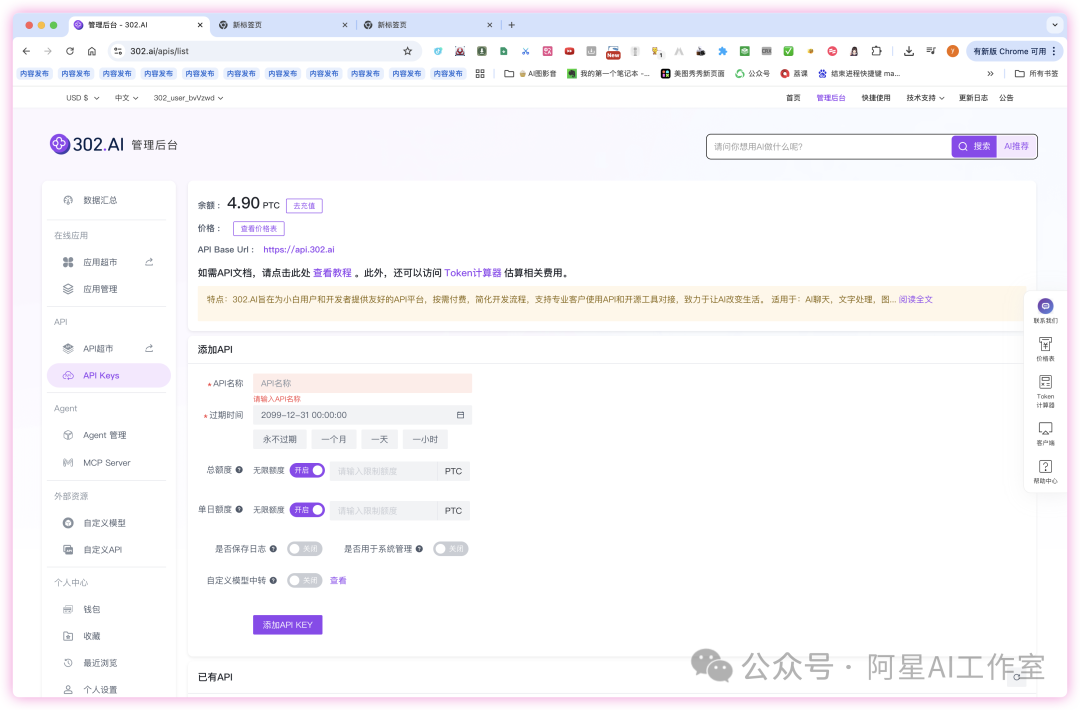1080x710 pixels.
Task: Click the help icon next to 总额度
Action: point(239,470)
